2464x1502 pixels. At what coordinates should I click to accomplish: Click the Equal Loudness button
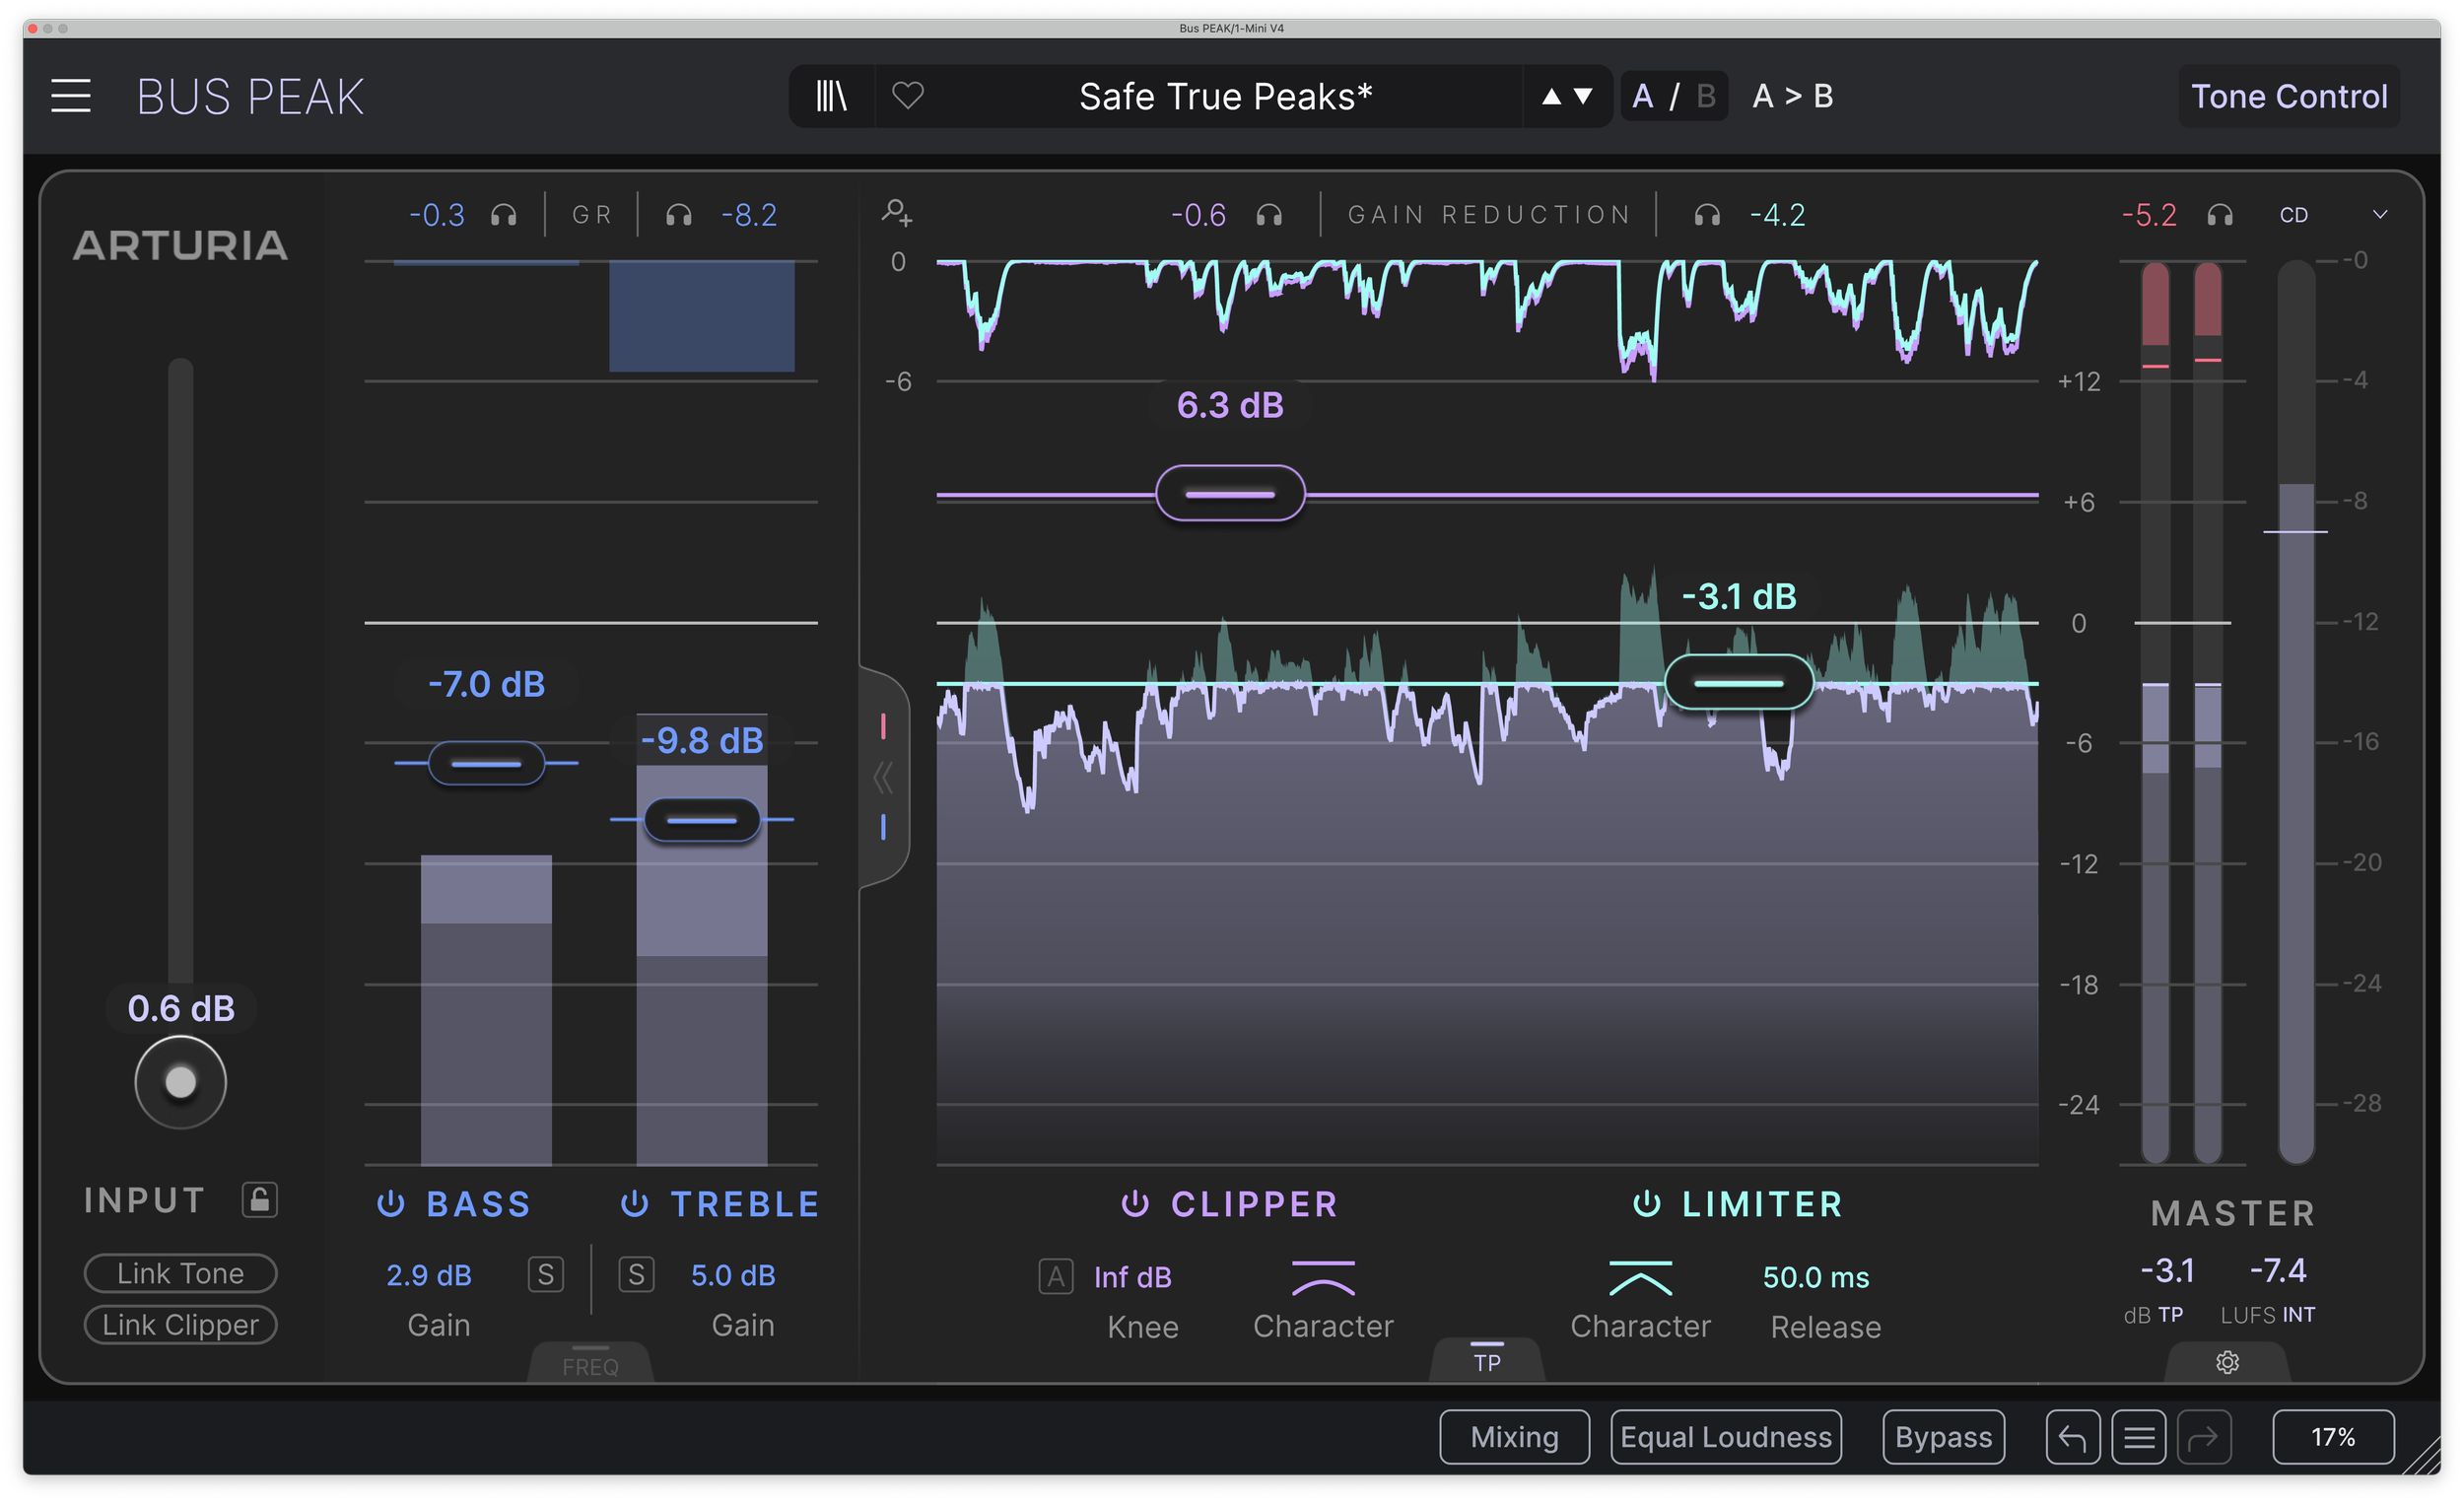coord(1725,1437)
